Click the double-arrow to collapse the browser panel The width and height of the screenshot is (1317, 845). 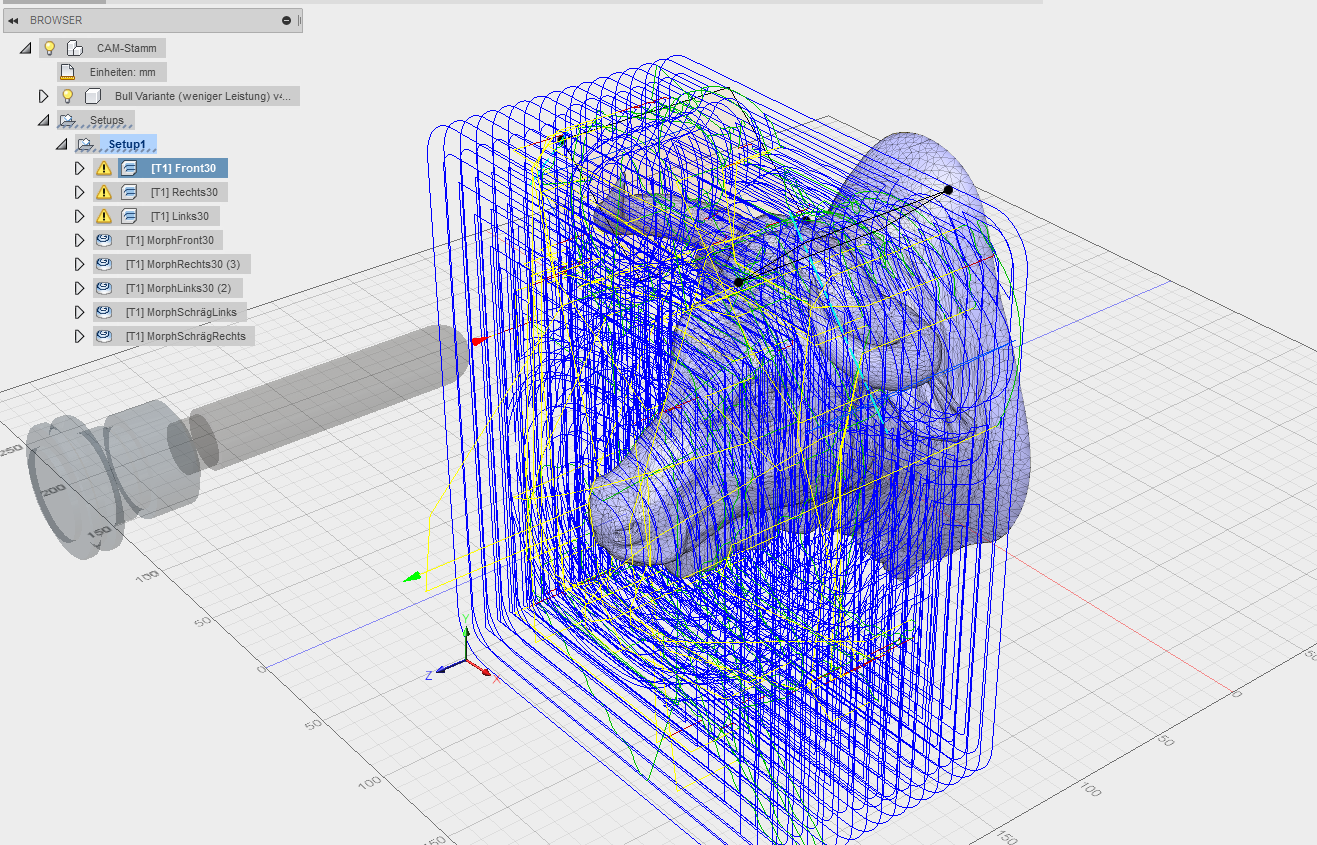pyautogui.click(x=12, y=19)
